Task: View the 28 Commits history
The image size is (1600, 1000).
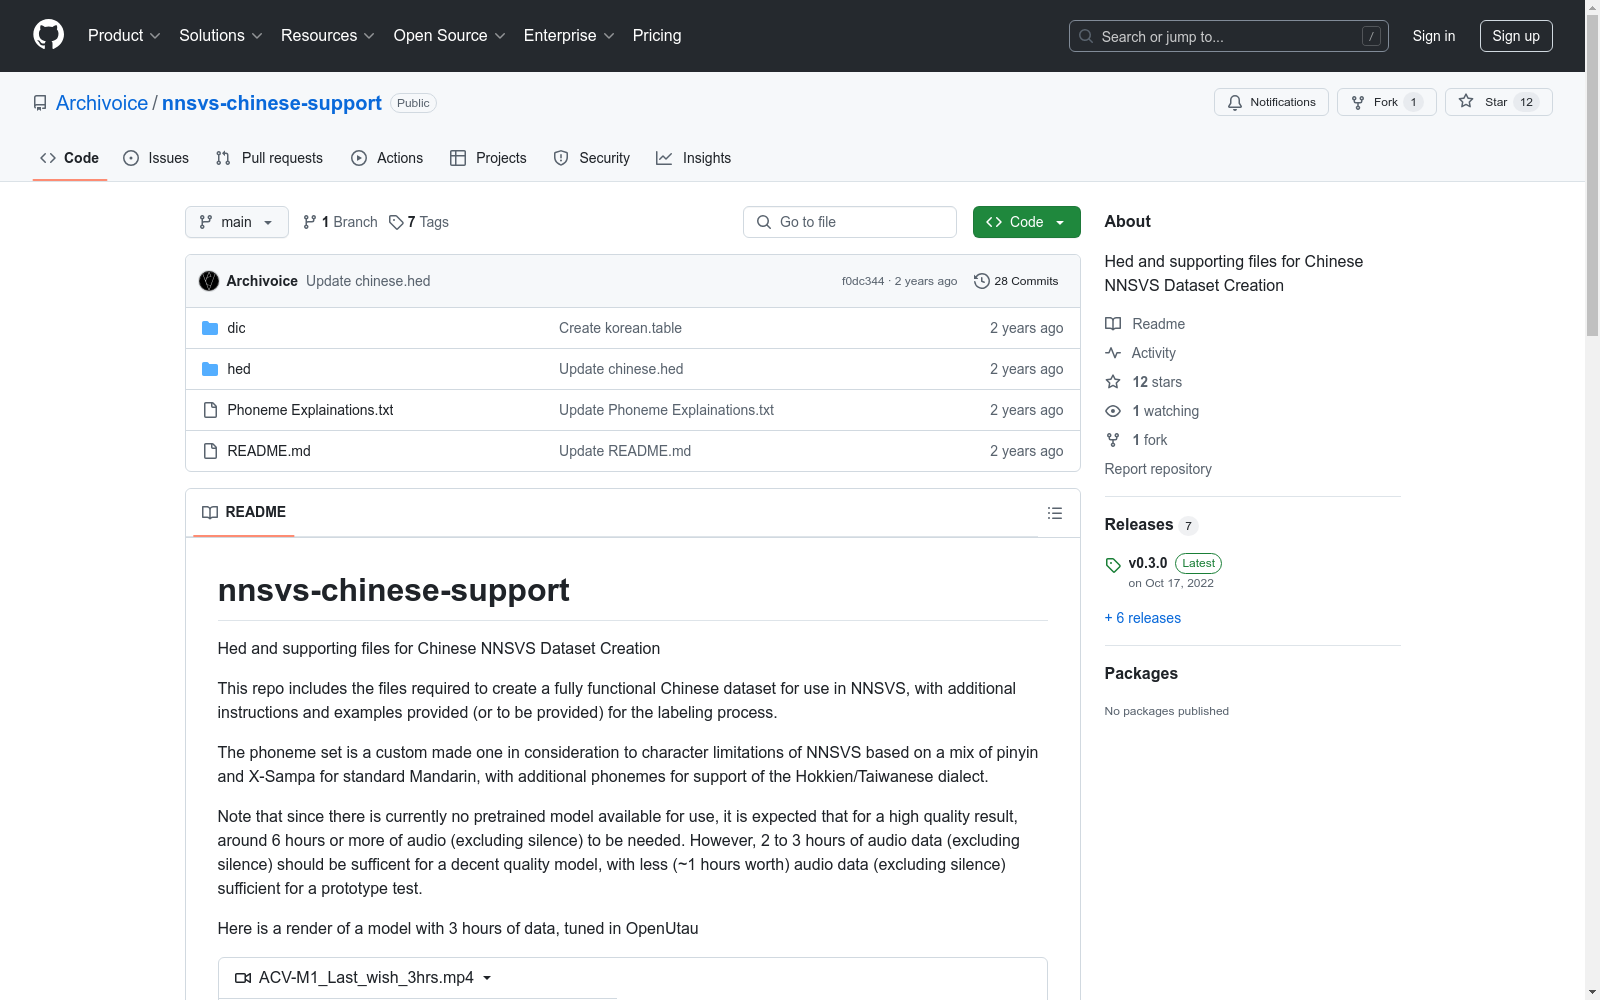Action: coord(1016,281)
